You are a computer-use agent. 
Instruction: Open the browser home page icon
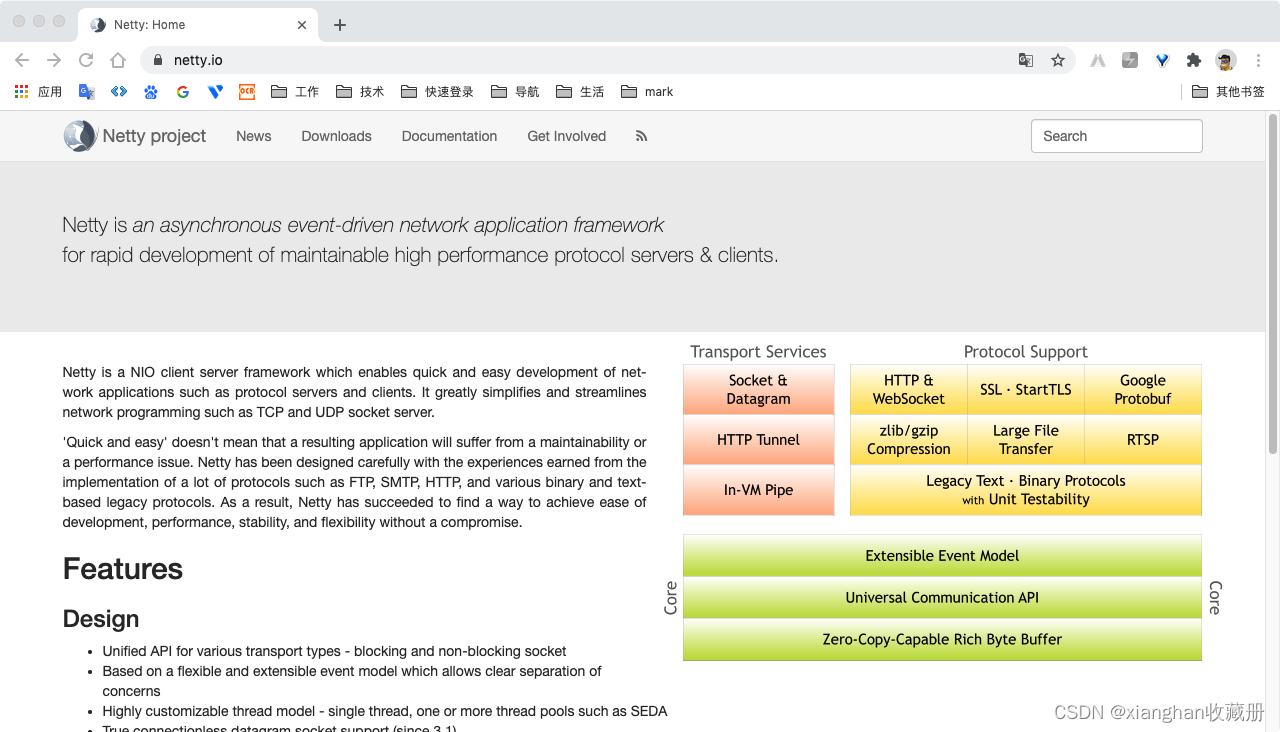tap(118, 60)
